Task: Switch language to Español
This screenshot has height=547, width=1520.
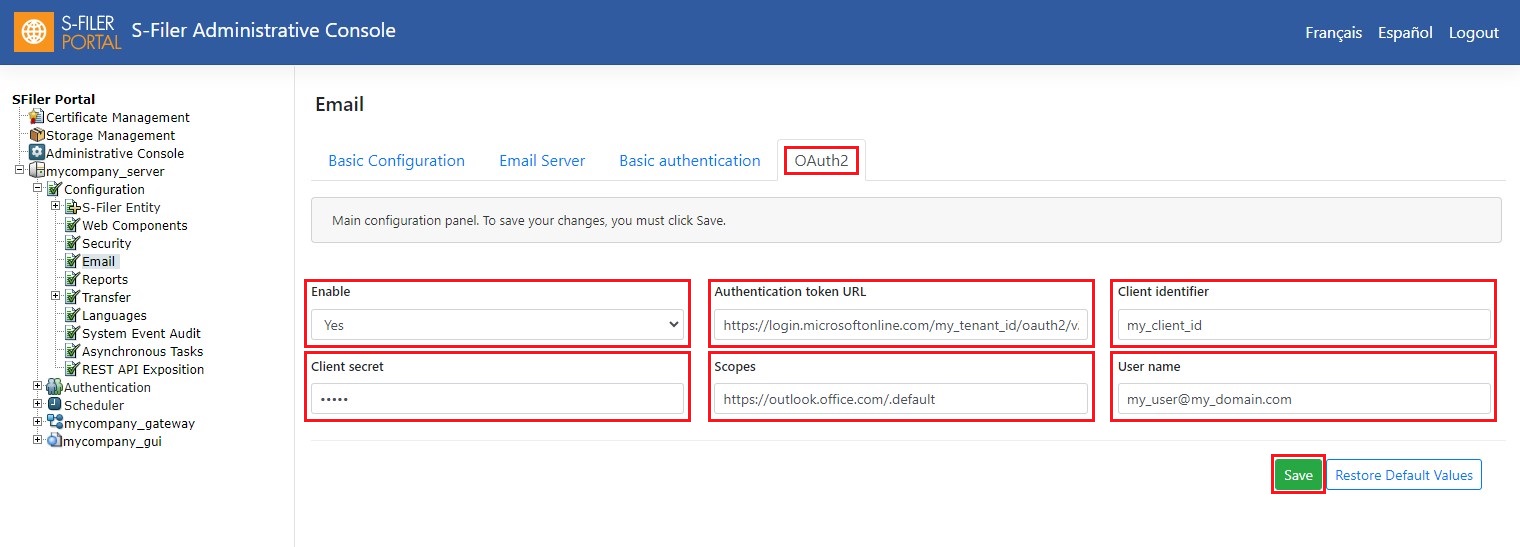Action: [1405, 33]
